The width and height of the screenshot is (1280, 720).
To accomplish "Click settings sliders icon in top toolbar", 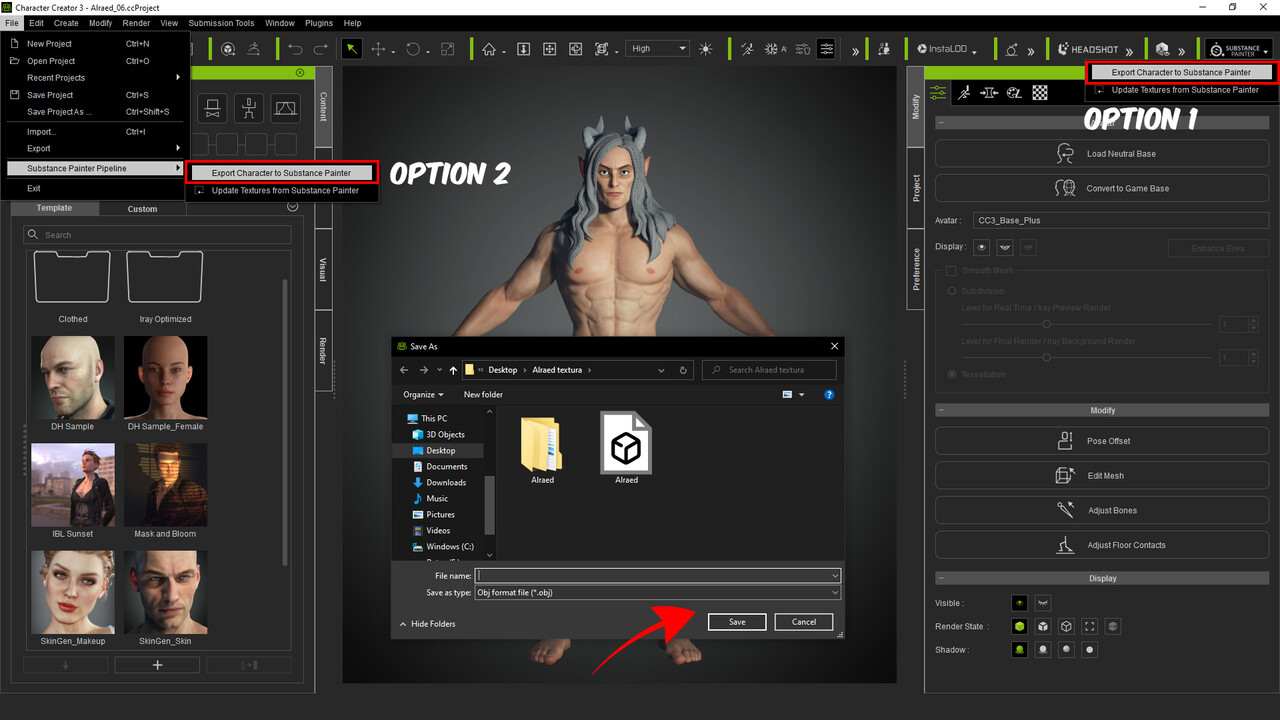I will point(826,49).
